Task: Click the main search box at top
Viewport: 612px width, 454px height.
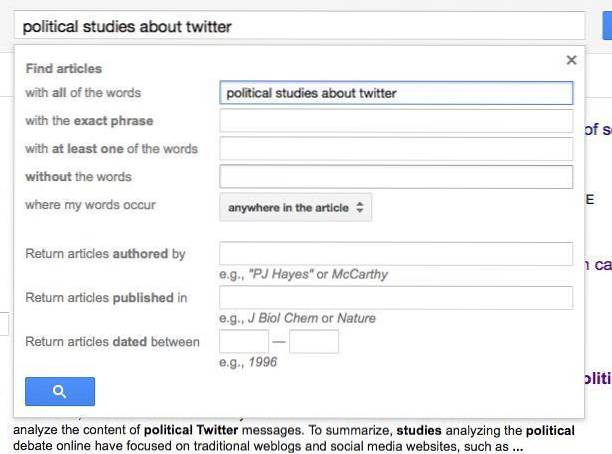Action: point(298,26)
